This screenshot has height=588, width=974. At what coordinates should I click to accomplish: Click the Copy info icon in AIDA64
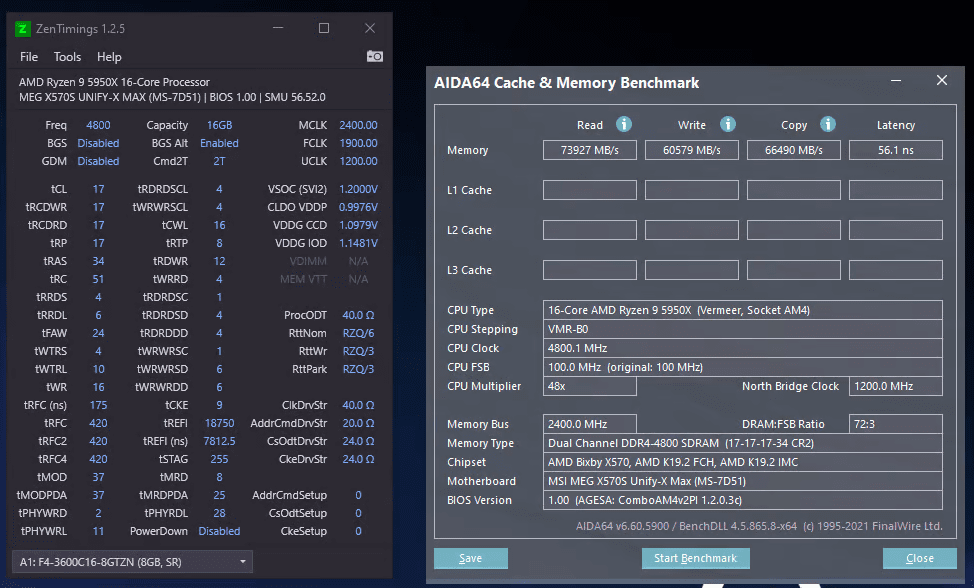point(827,124)
